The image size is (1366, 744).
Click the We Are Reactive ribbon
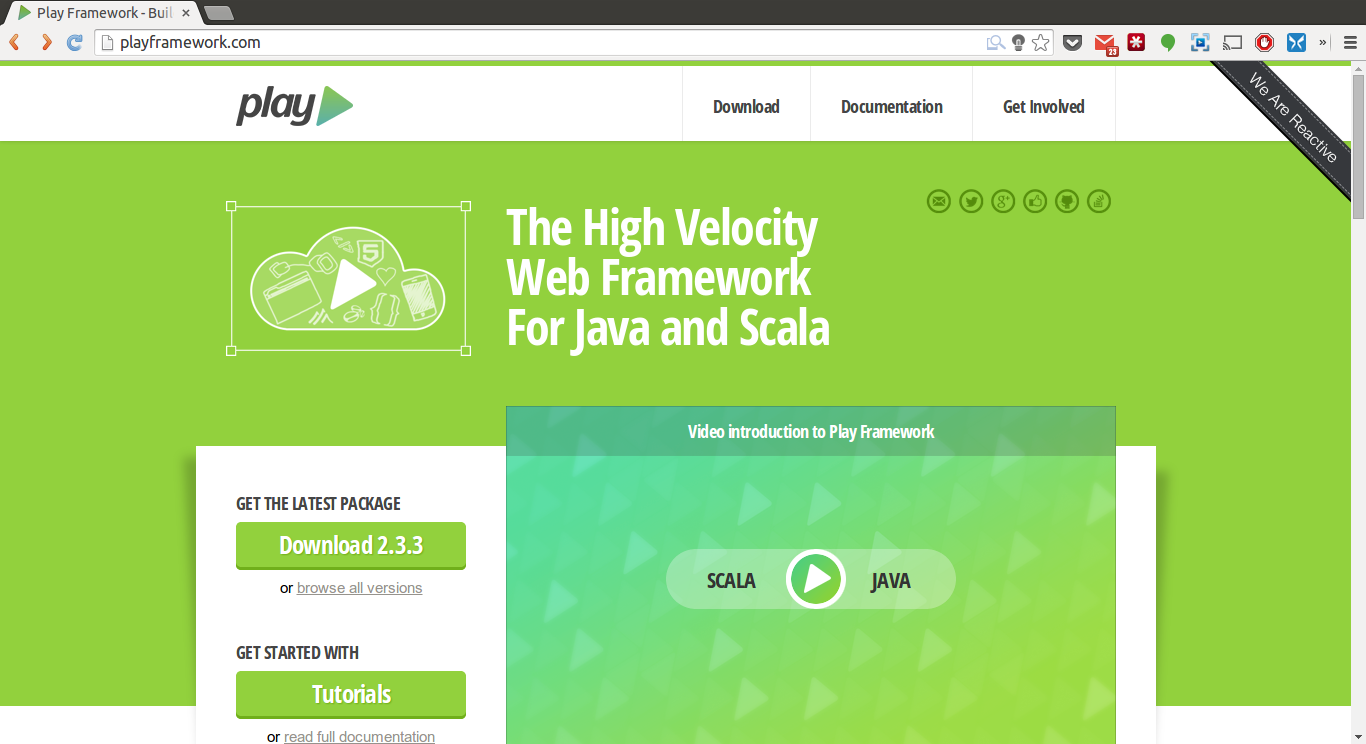(x=1292, y=118)
